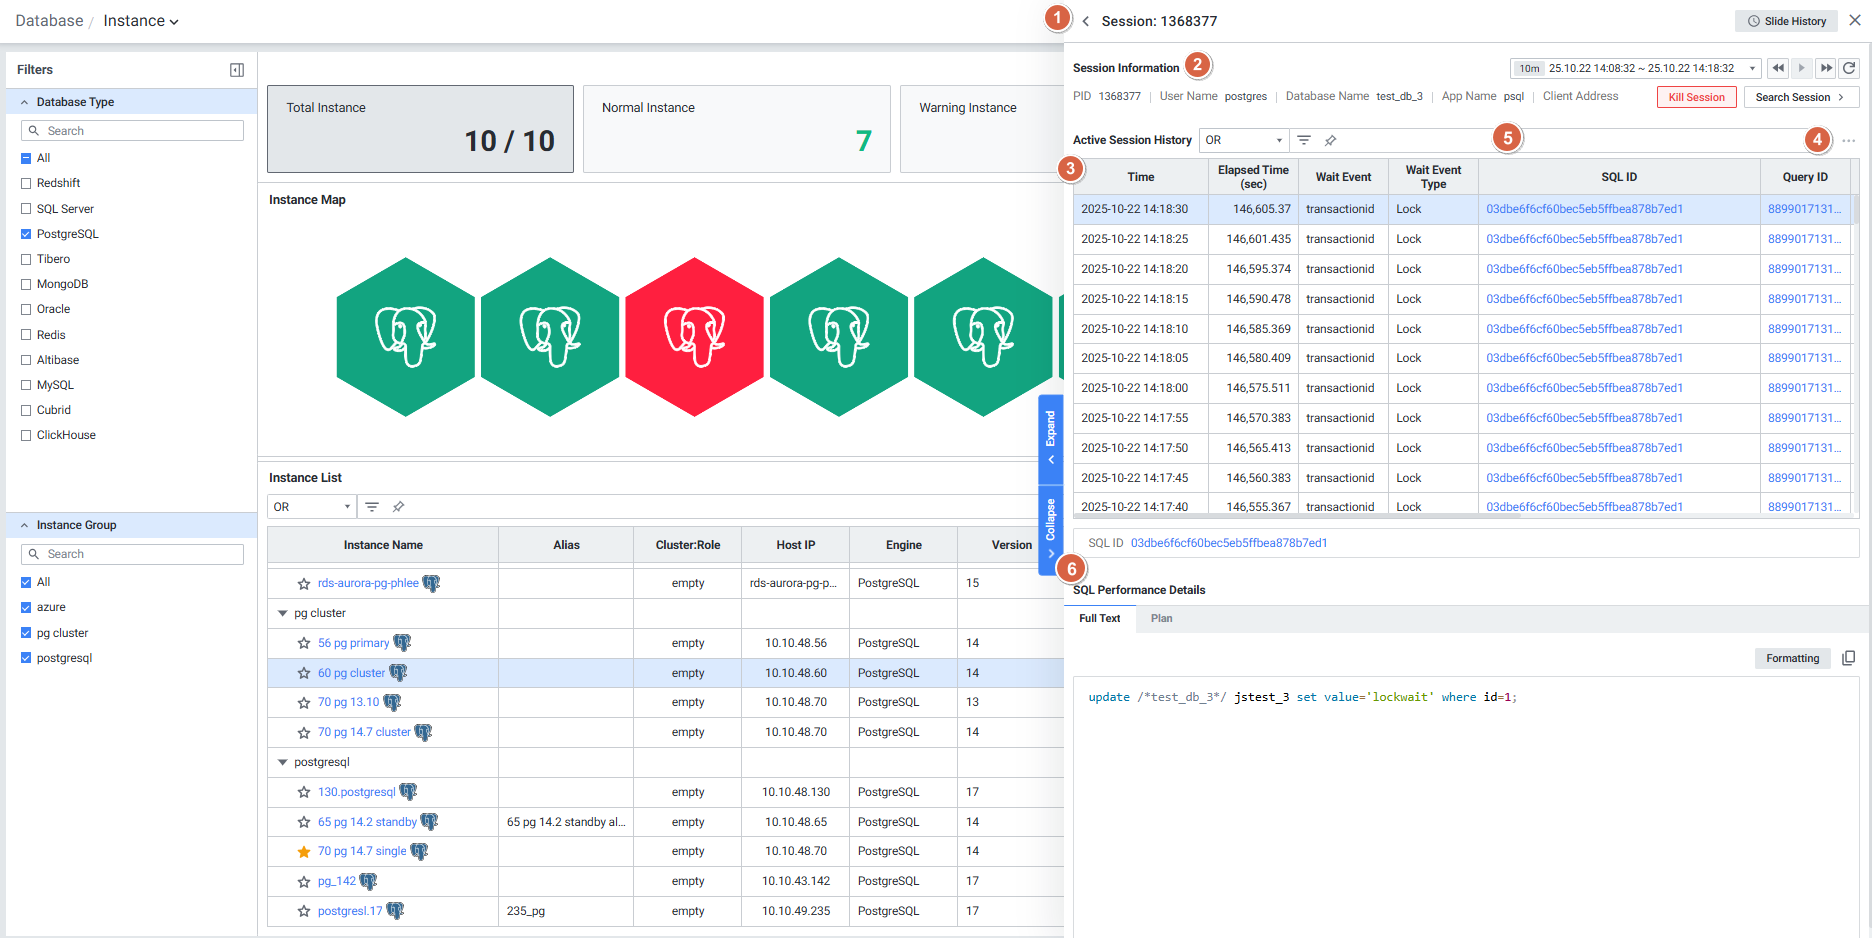Click the red PostgreSQL hexagon in Instance Map

(694, 336)
